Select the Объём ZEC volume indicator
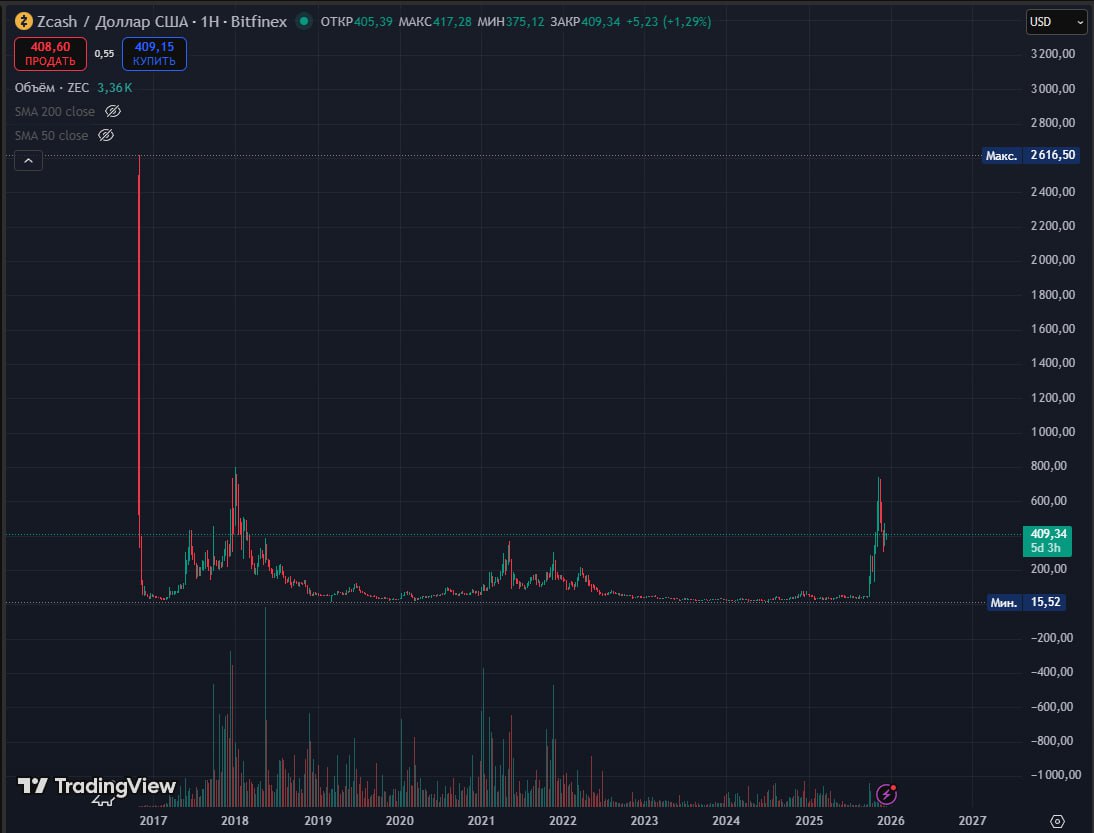This screenshot has width=1094, height=833. [x=54, y=88]
